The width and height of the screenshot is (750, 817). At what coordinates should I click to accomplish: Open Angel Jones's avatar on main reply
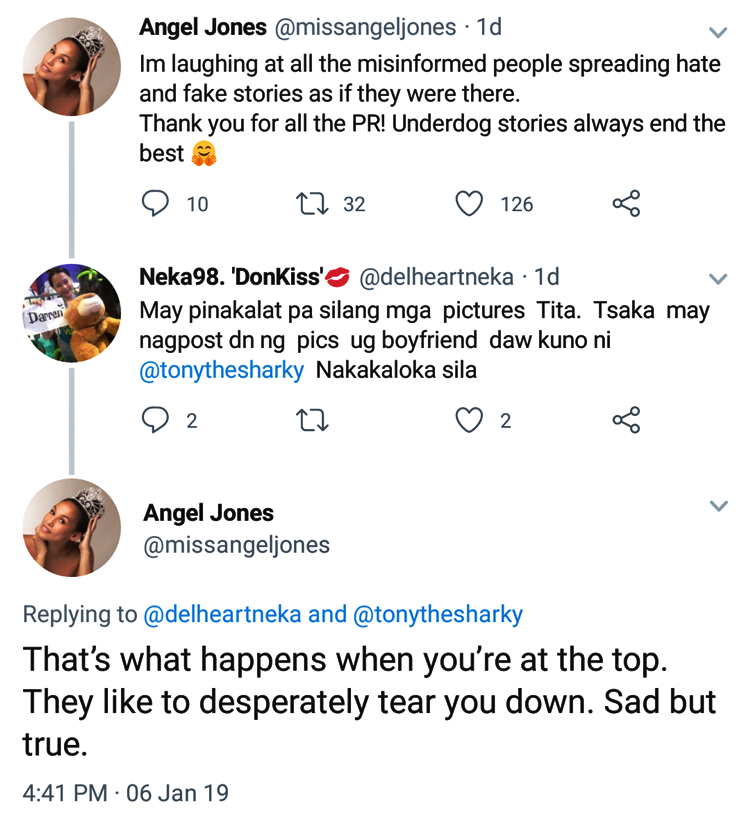71,529
